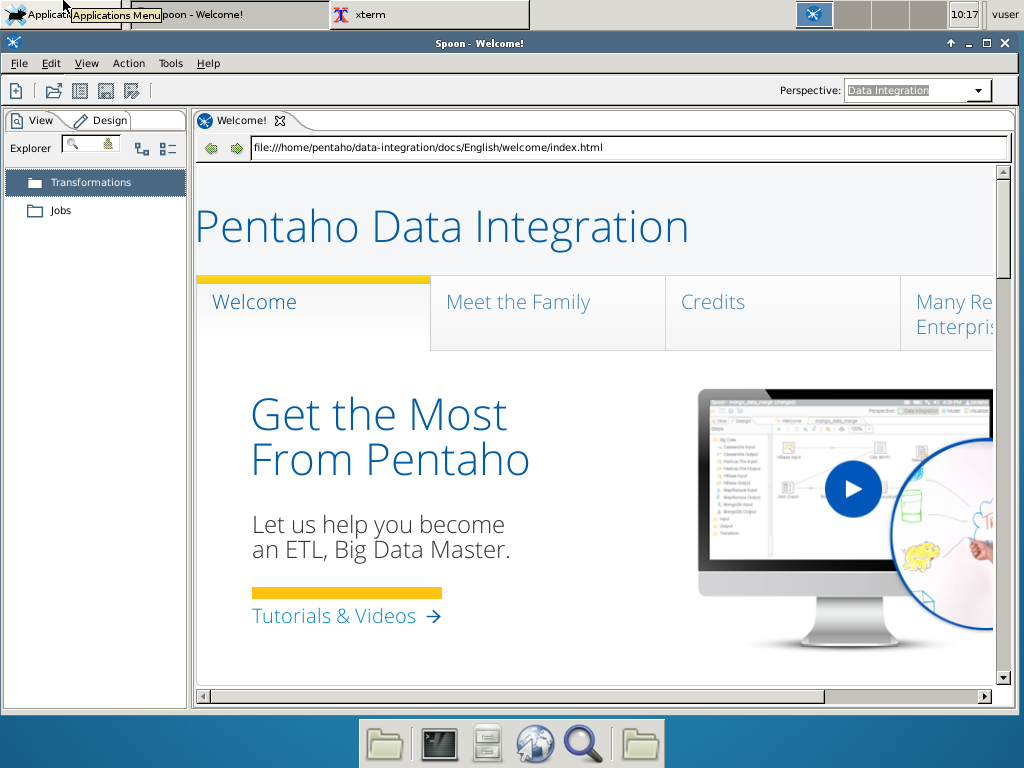Open the terminal emulator dock icon
Screen dimensions: 1024x768
439,744
